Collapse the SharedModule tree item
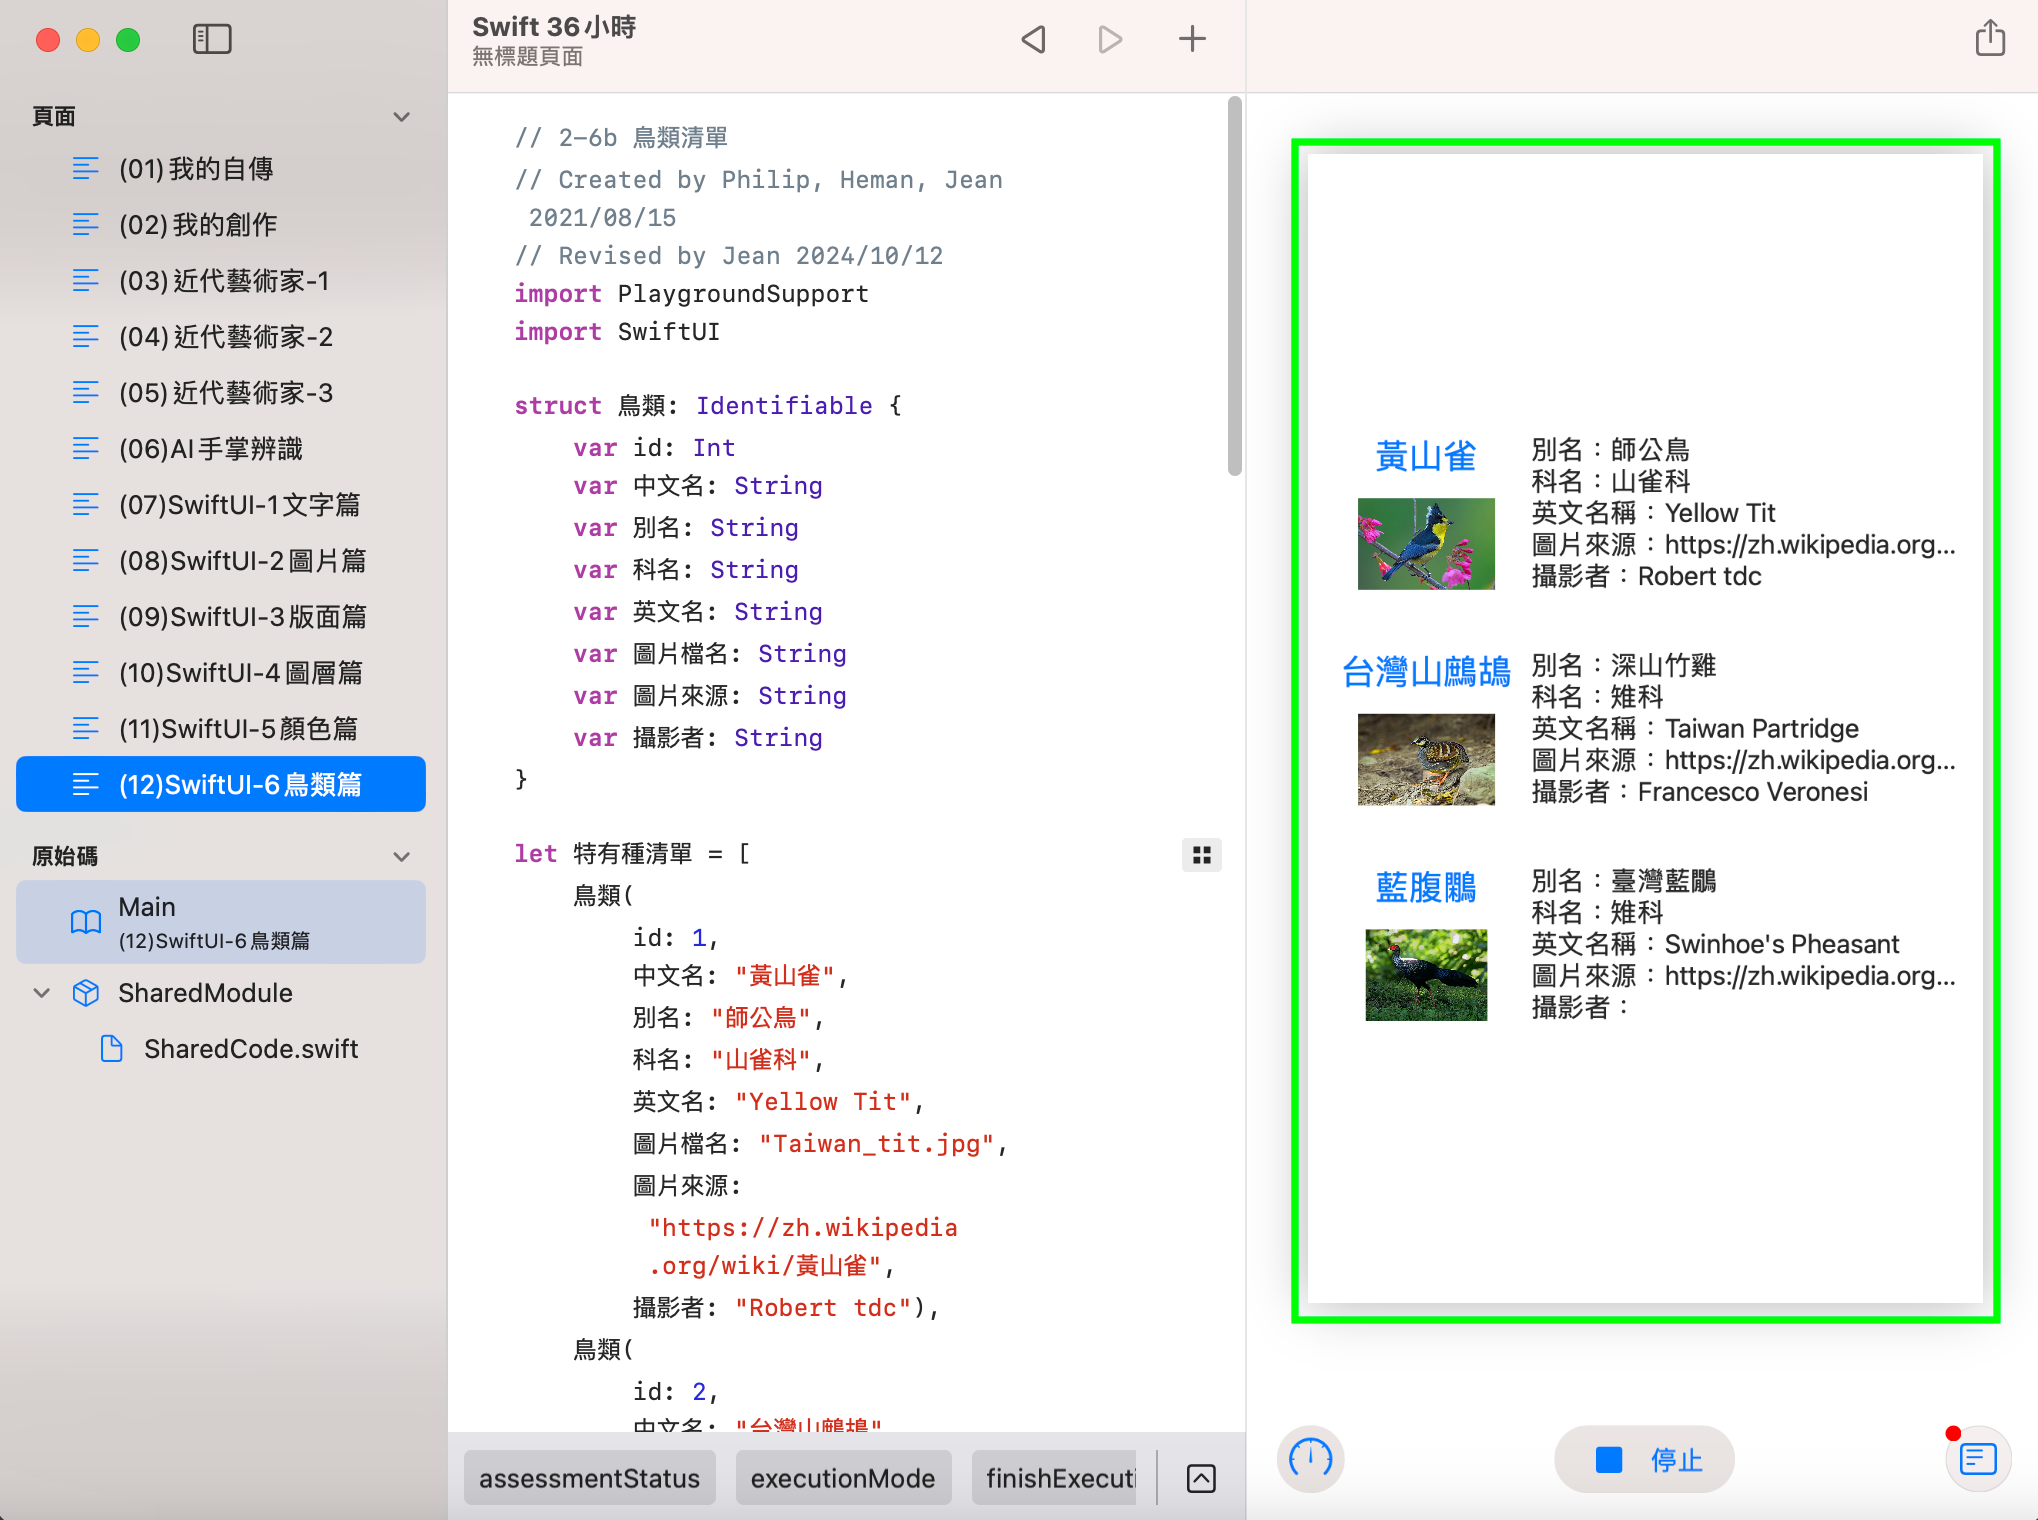The width and height of the screenshot is (2038, 1520). pyautogui.click(x=42, y=993)
